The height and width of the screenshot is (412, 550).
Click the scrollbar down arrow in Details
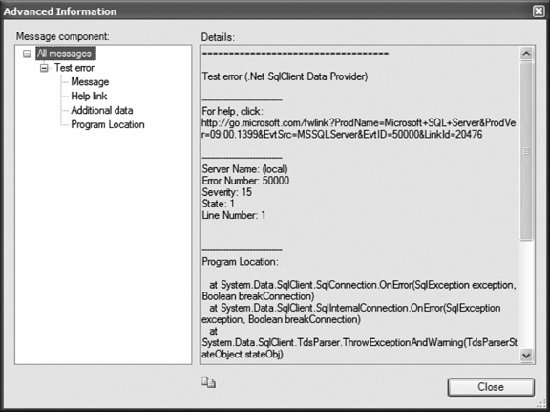pos(526,356)
